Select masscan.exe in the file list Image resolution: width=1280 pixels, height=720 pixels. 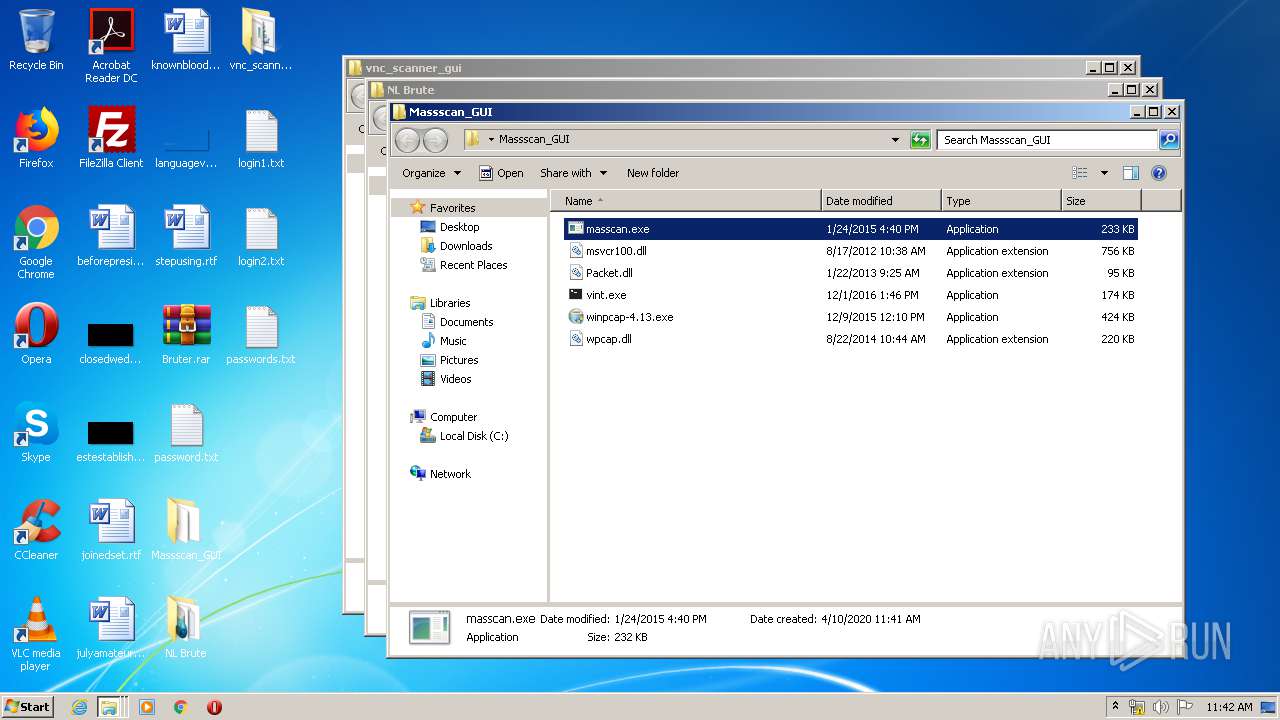[850, 229]
